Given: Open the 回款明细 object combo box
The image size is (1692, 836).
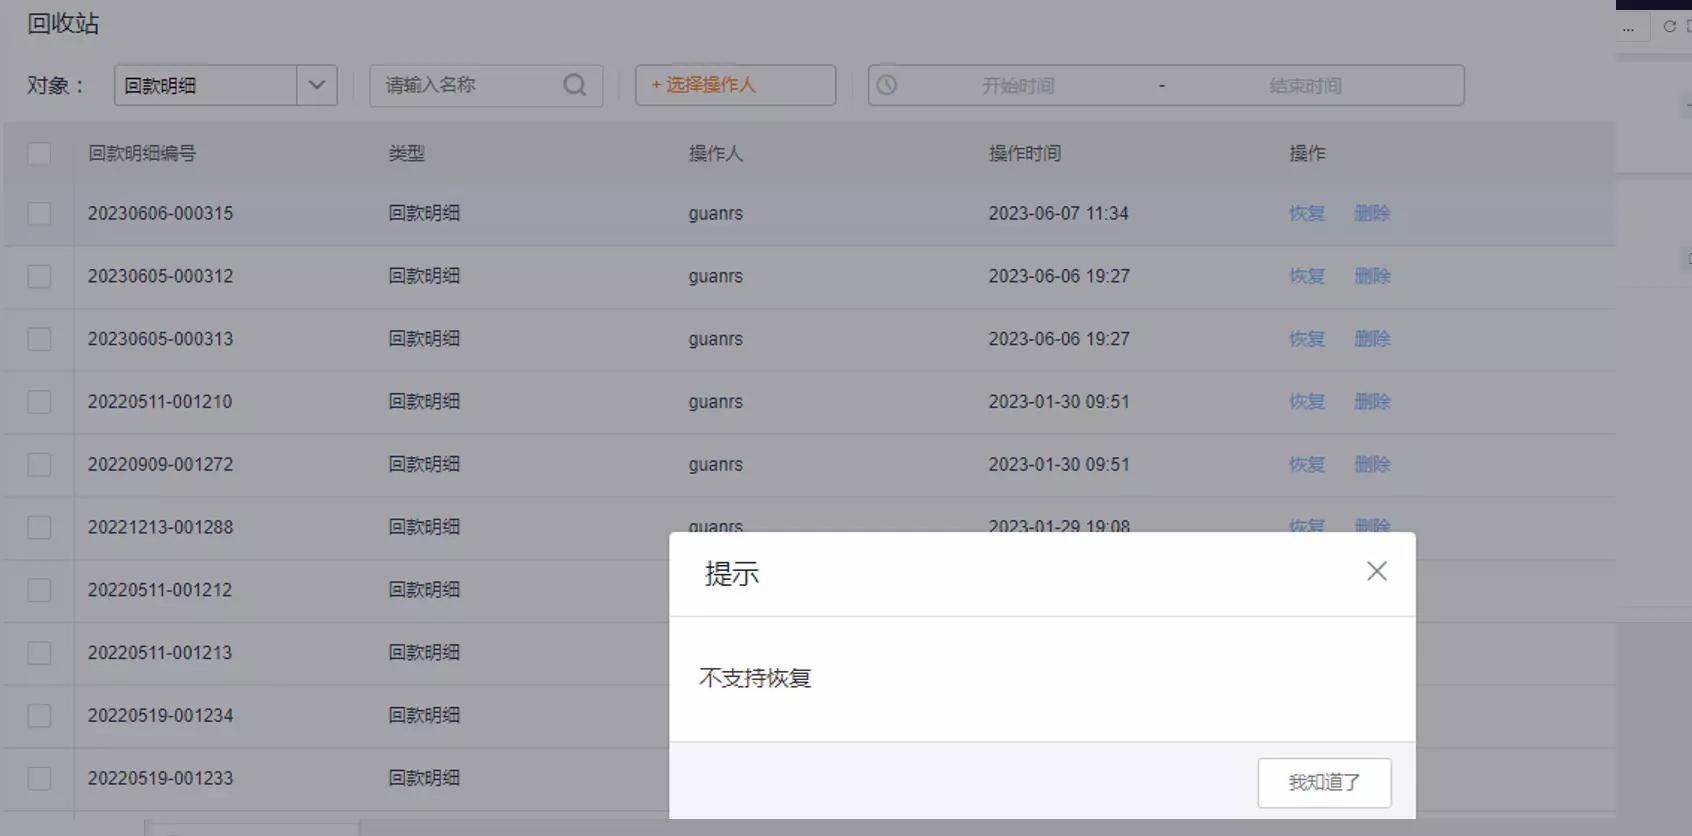Looking at the screenshot, I should [226, 85].
